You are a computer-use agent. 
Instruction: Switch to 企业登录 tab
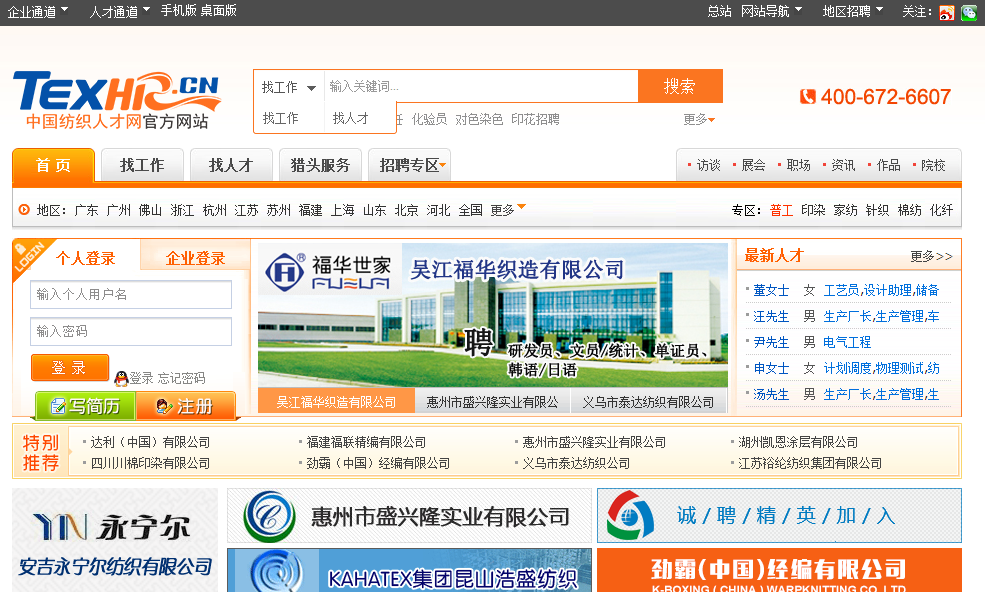195,258
